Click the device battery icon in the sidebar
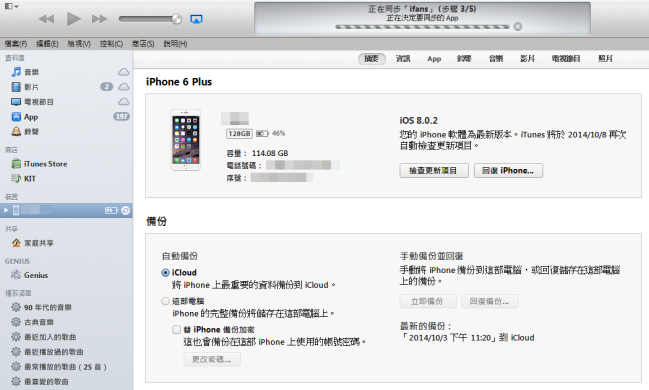 coord(111,211)
